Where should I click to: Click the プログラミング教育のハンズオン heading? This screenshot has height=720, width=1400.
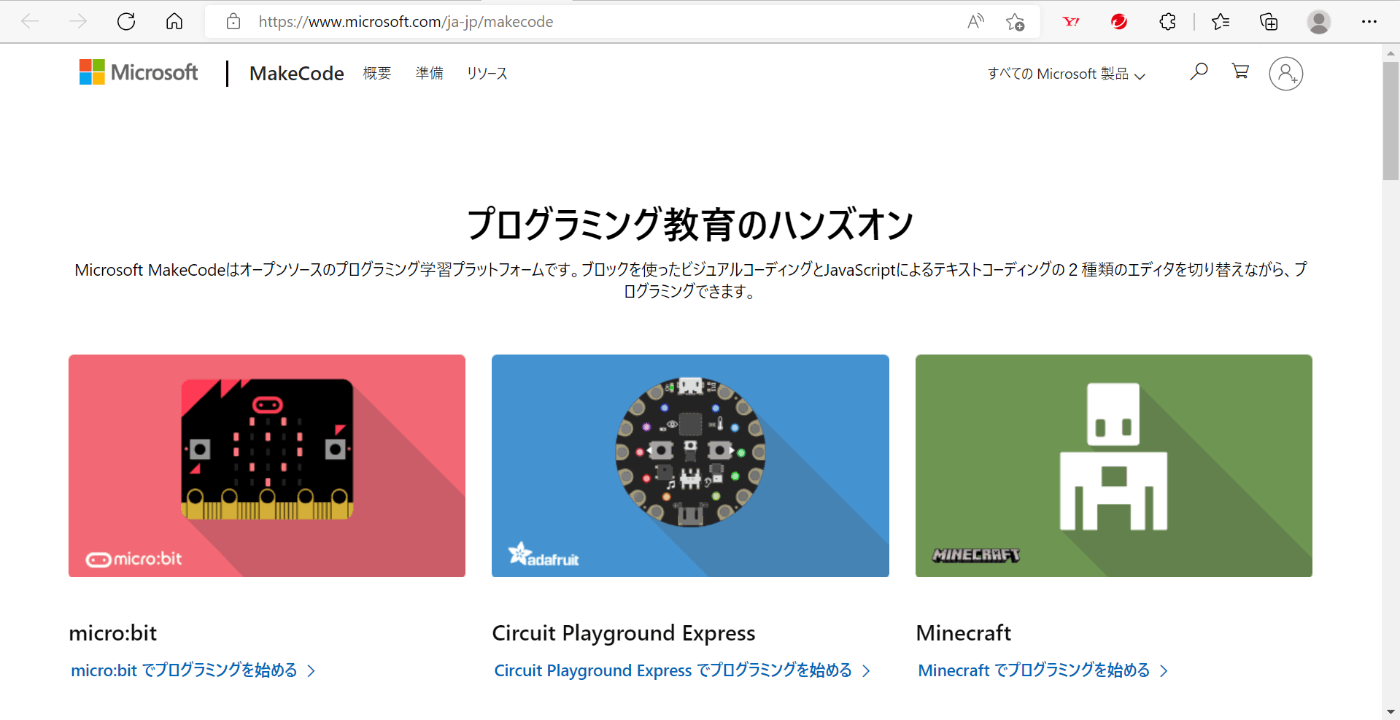pos(690,224)
